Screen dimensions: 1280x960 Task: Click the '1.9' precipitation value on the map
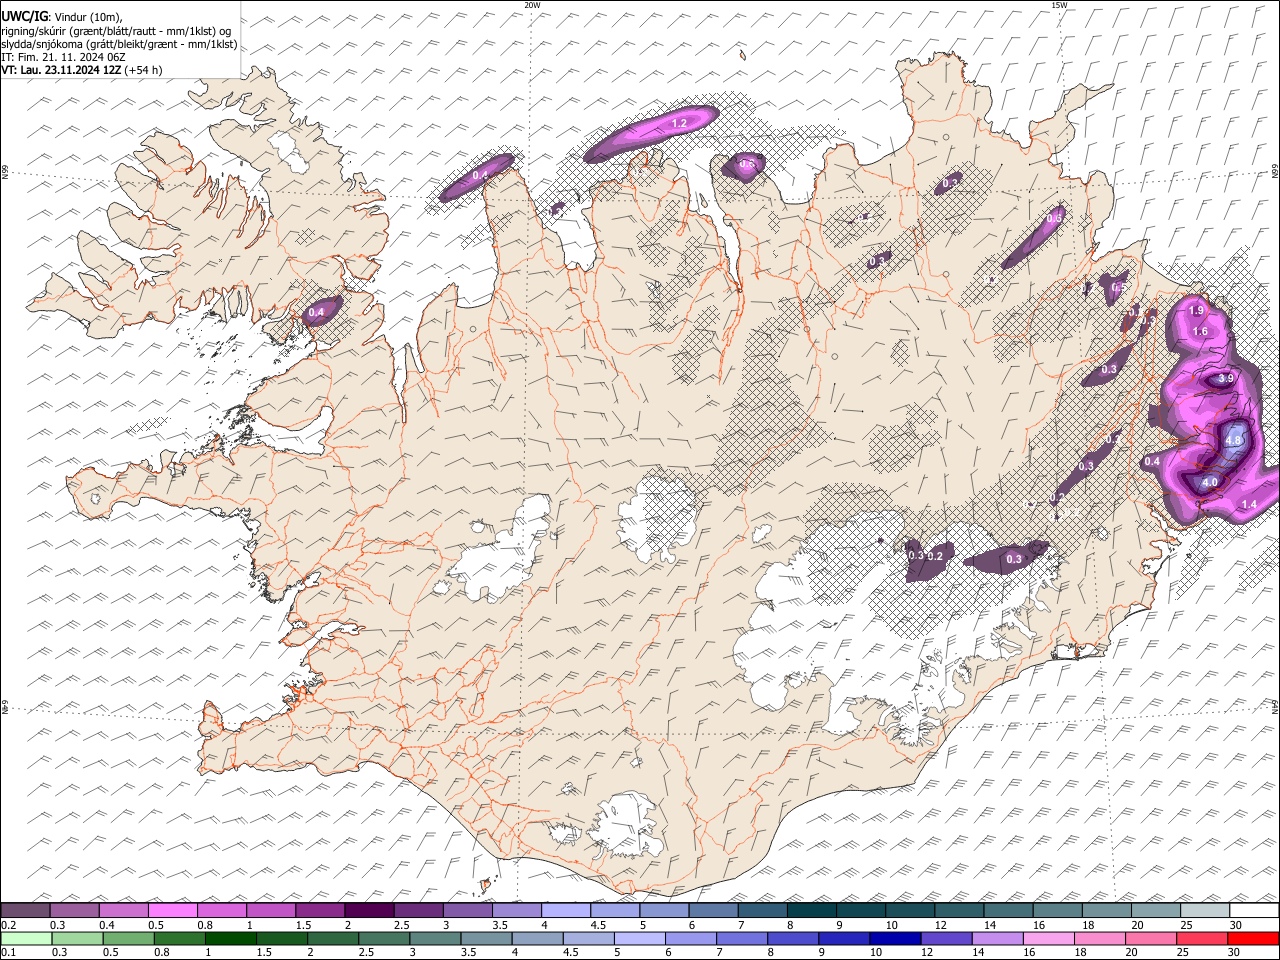pos(1197,311)
